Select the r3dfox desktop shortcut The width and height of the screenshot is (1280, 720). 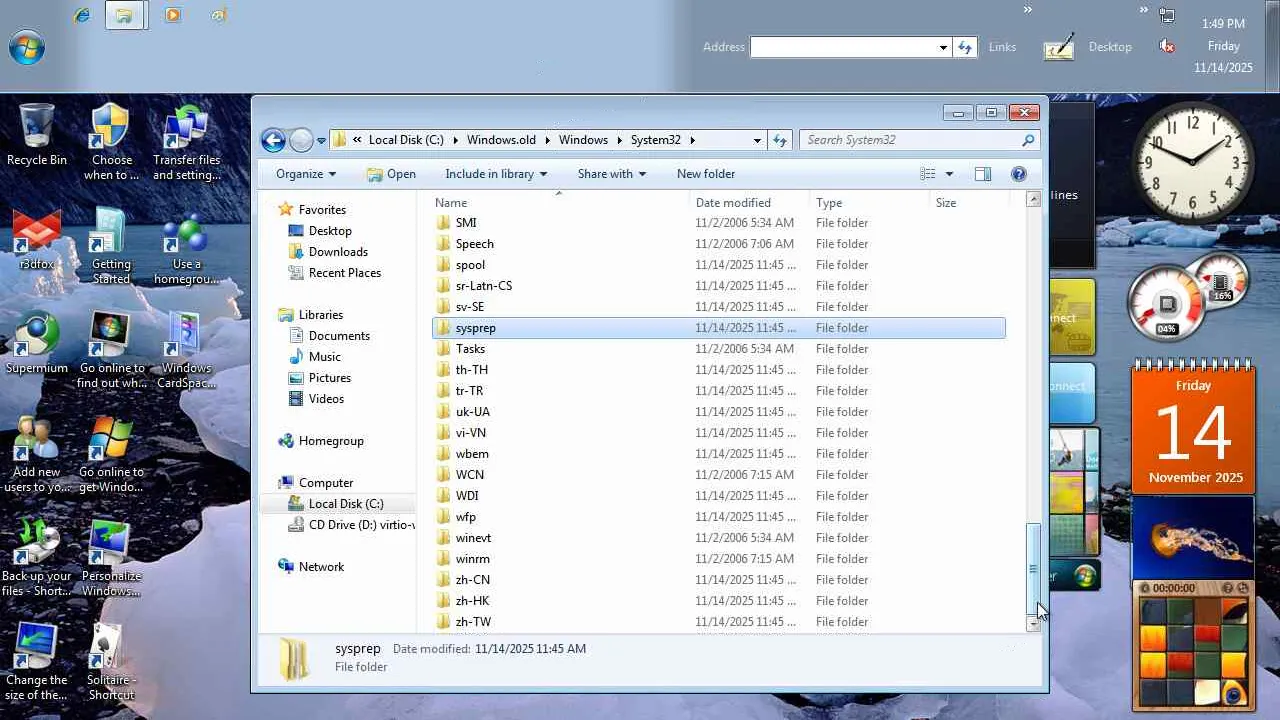(37, 240)
